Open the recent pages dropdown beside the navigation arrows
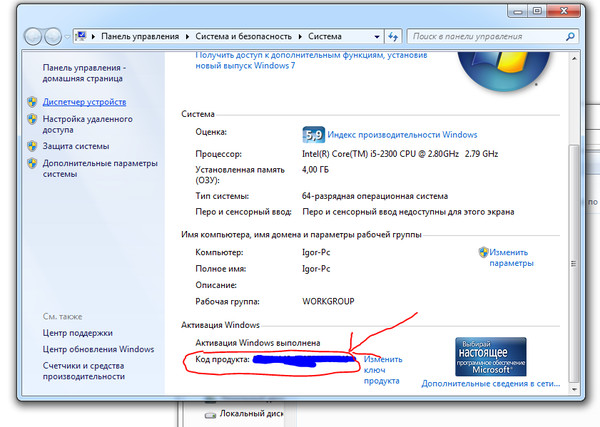 pyautogui.click(x=67, y=37)
